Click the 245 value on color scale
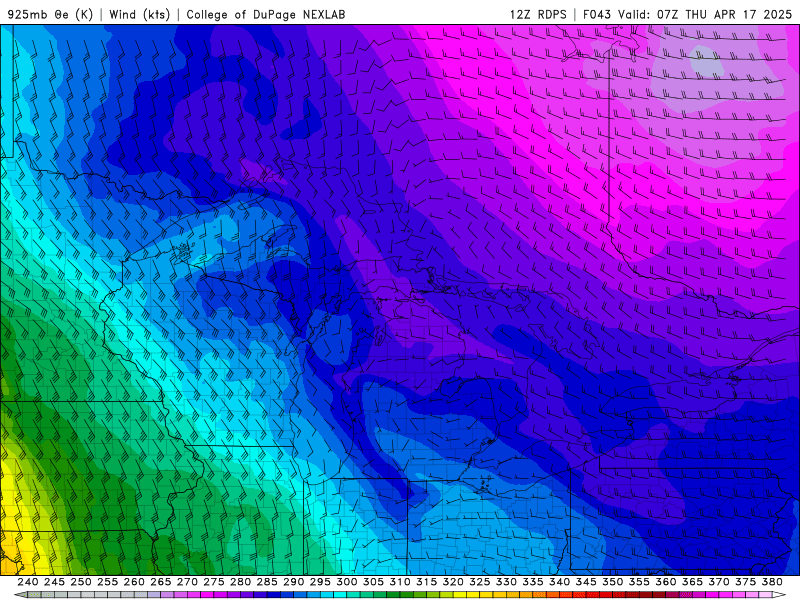The image size is (800, 600). 54,582
